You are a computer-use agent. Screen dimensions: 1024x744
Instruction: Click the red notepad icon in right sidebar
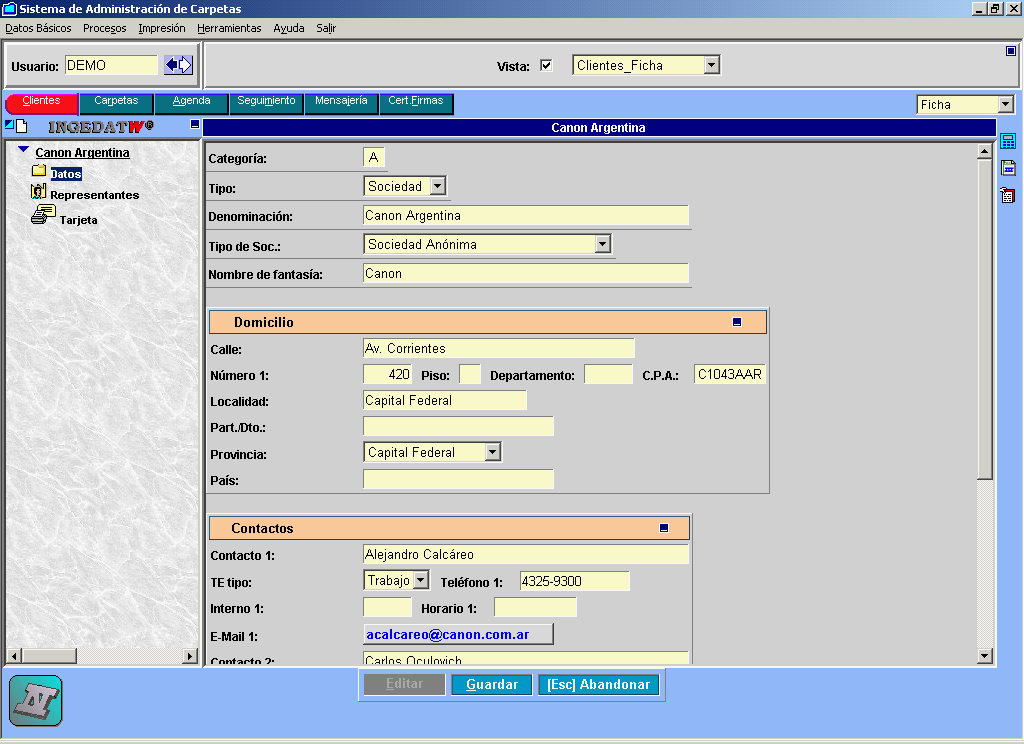1008,195
